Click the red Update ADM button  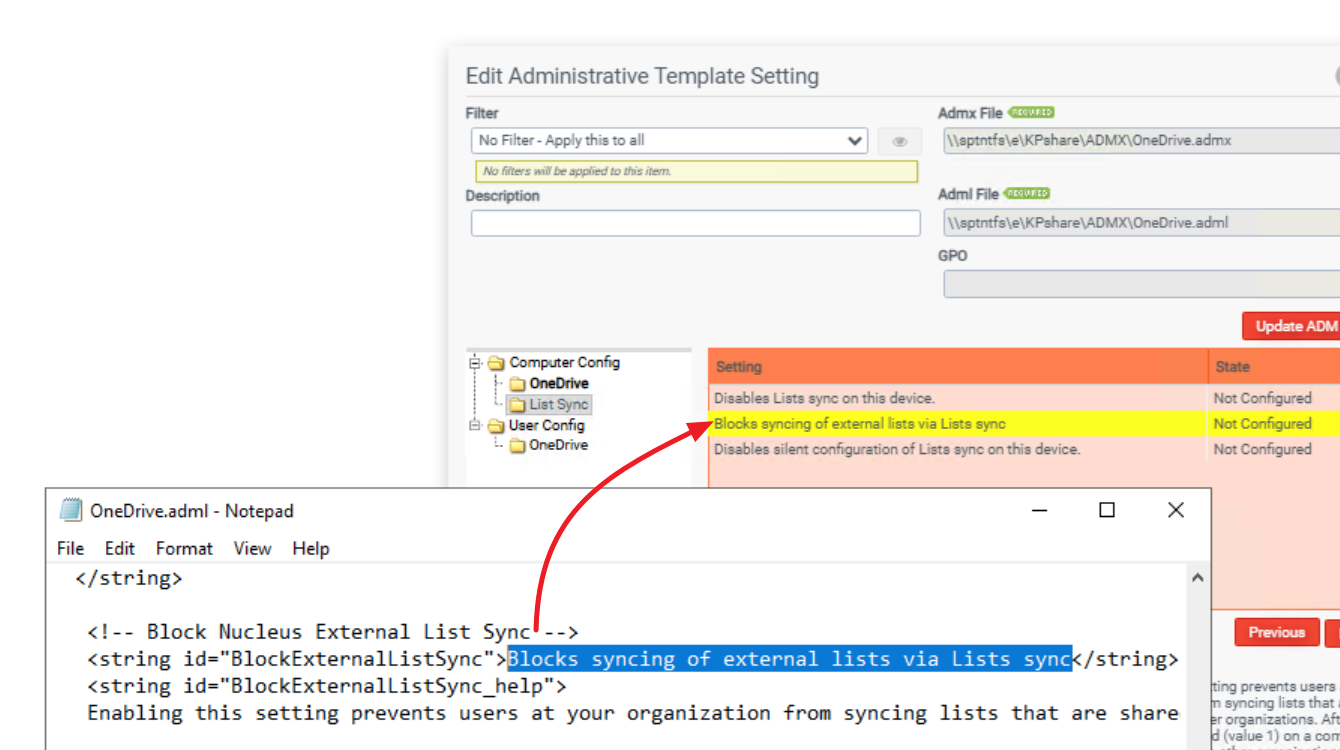tap(1292, 326)
